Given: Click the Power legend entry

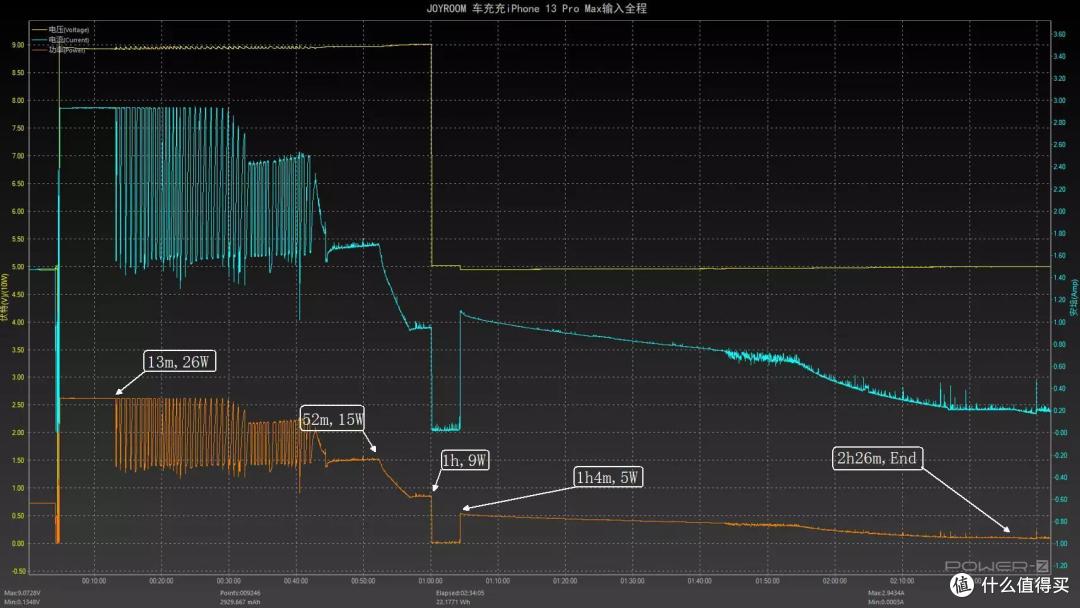Looking at the screenshot, I should [59, 50].
